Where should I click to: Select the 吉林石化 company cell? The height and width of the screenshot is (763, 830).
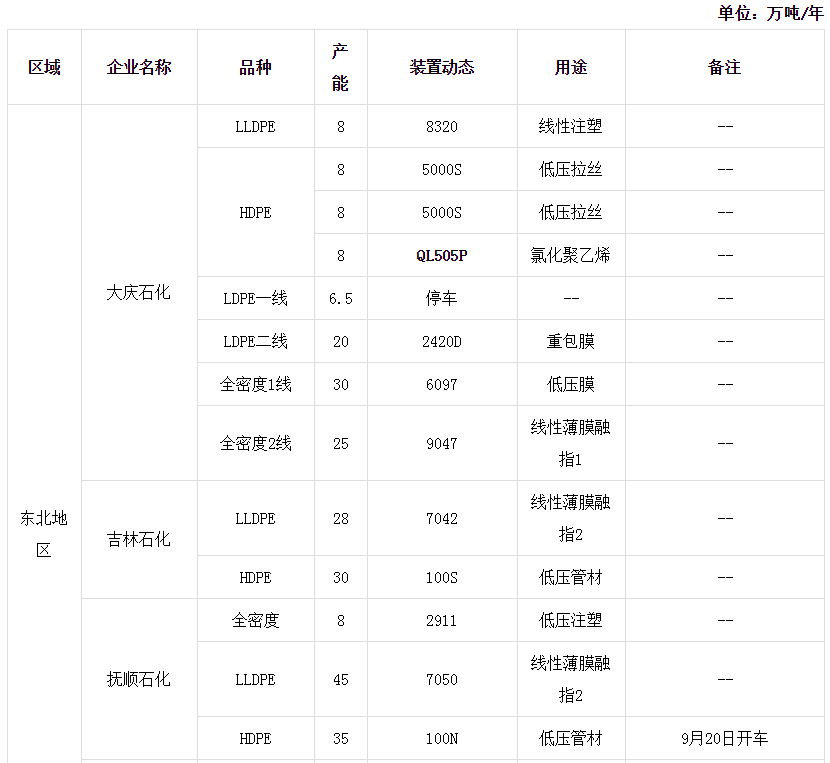[139, 540]
